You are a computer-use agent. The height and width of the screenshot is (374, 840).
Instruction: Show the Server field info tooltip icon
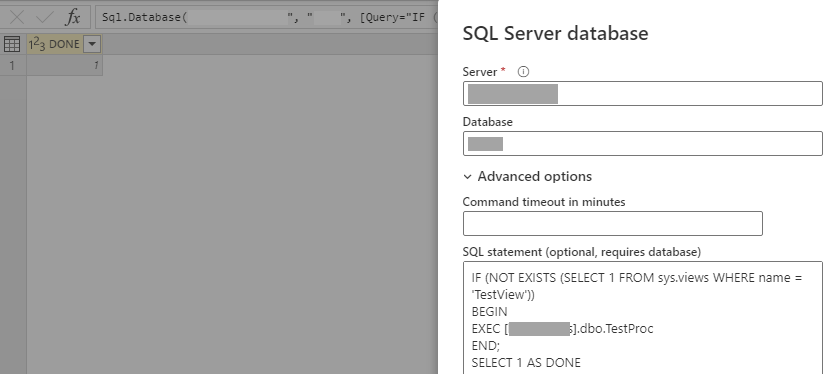pyautogui.click(x=523, y=71)
